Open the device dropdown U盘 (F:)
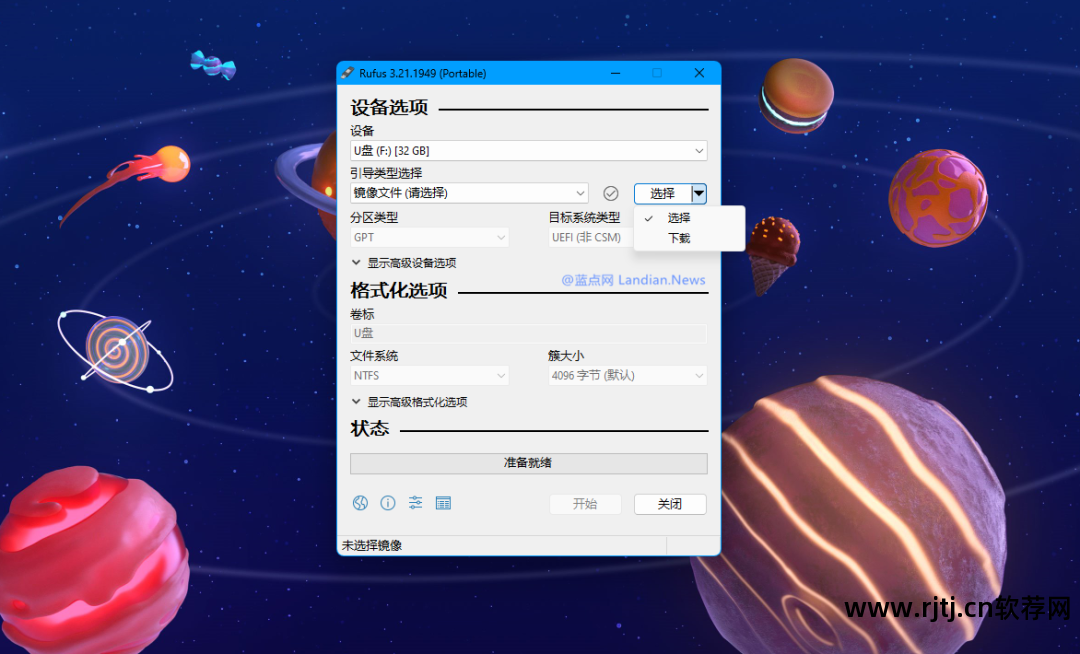Image resolution: width=1080 pixels, height=654 pixels. (528, 151)
